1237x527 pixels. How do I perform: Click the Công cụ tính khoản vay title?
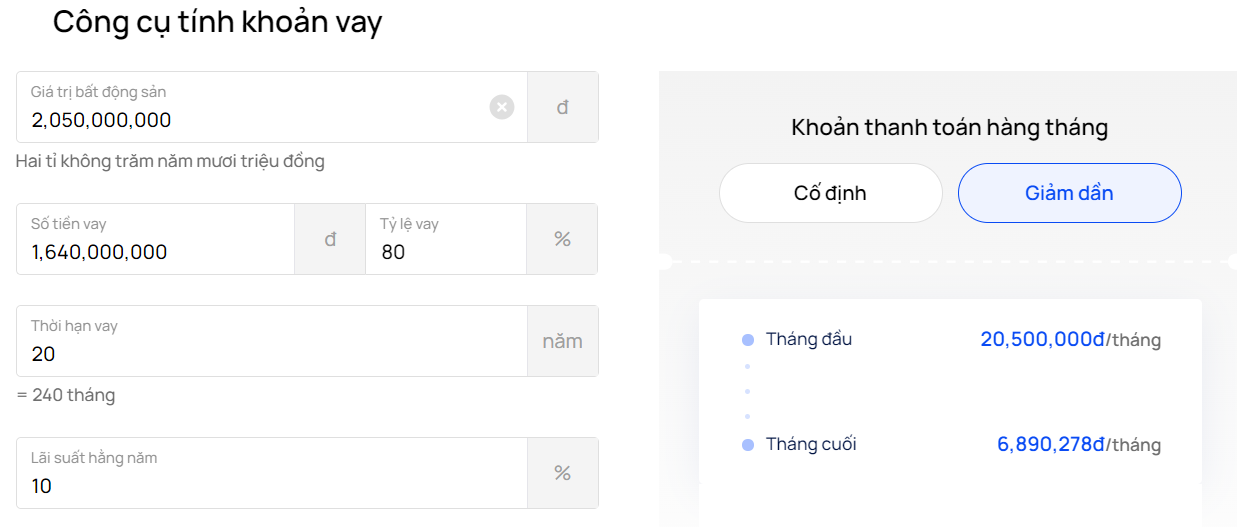(217, 21)
